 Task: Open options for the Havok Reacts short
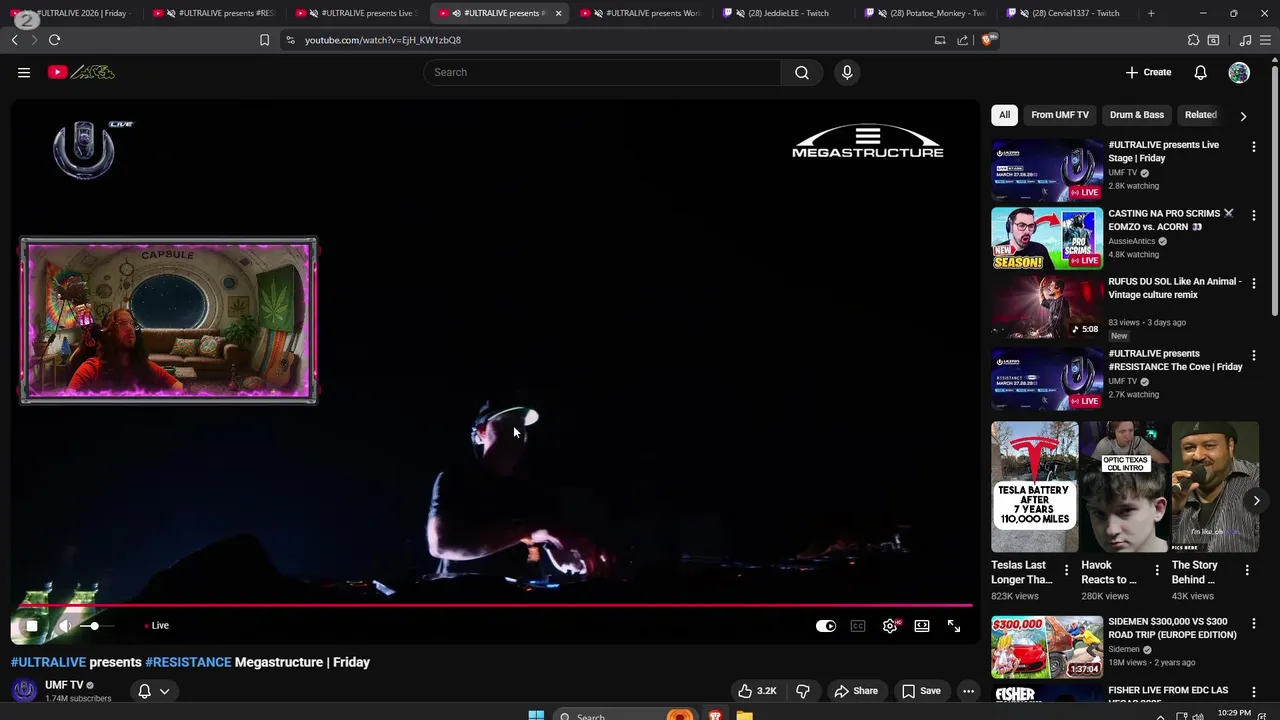tap(1157, 570)
